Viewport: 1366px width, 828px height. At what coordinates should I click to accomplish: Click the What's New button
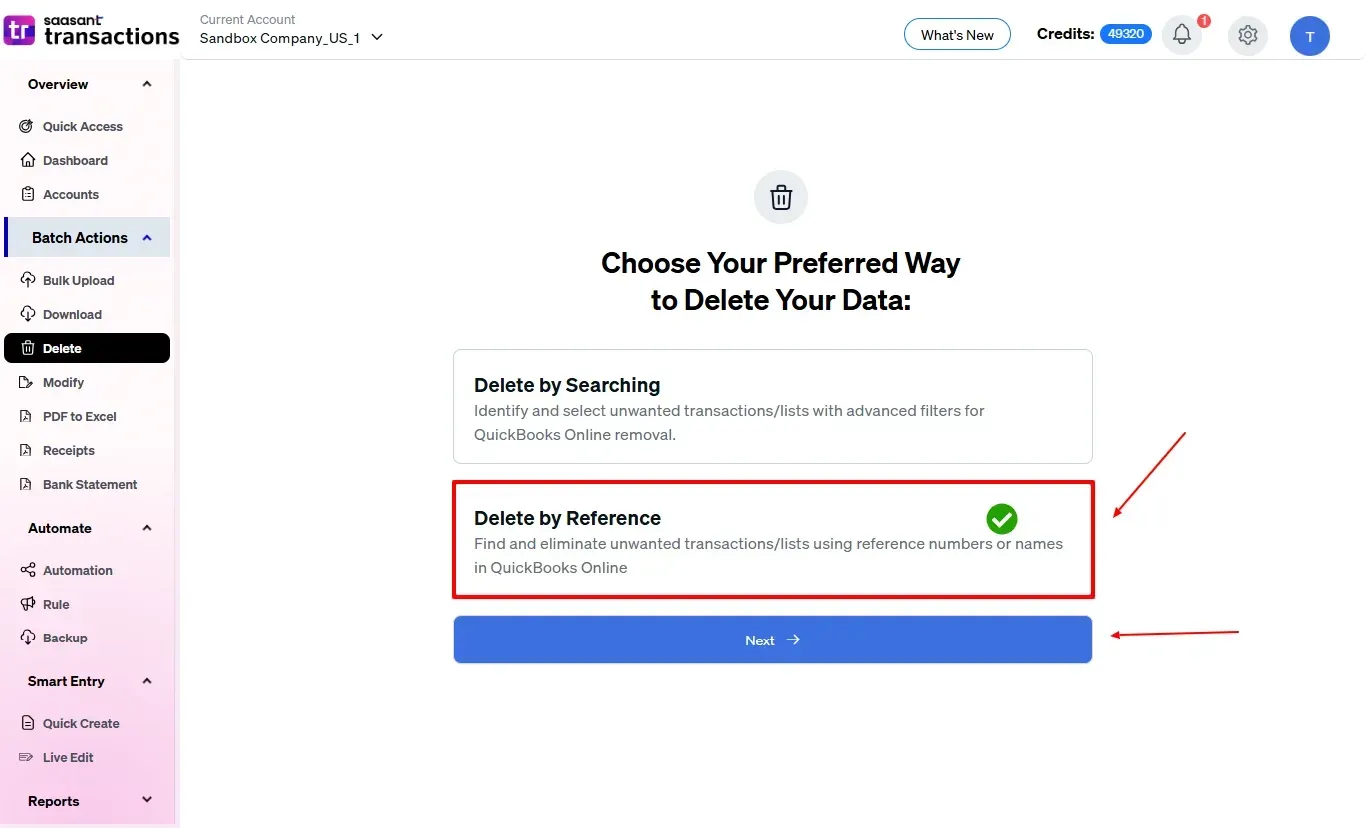pos(957,35)
